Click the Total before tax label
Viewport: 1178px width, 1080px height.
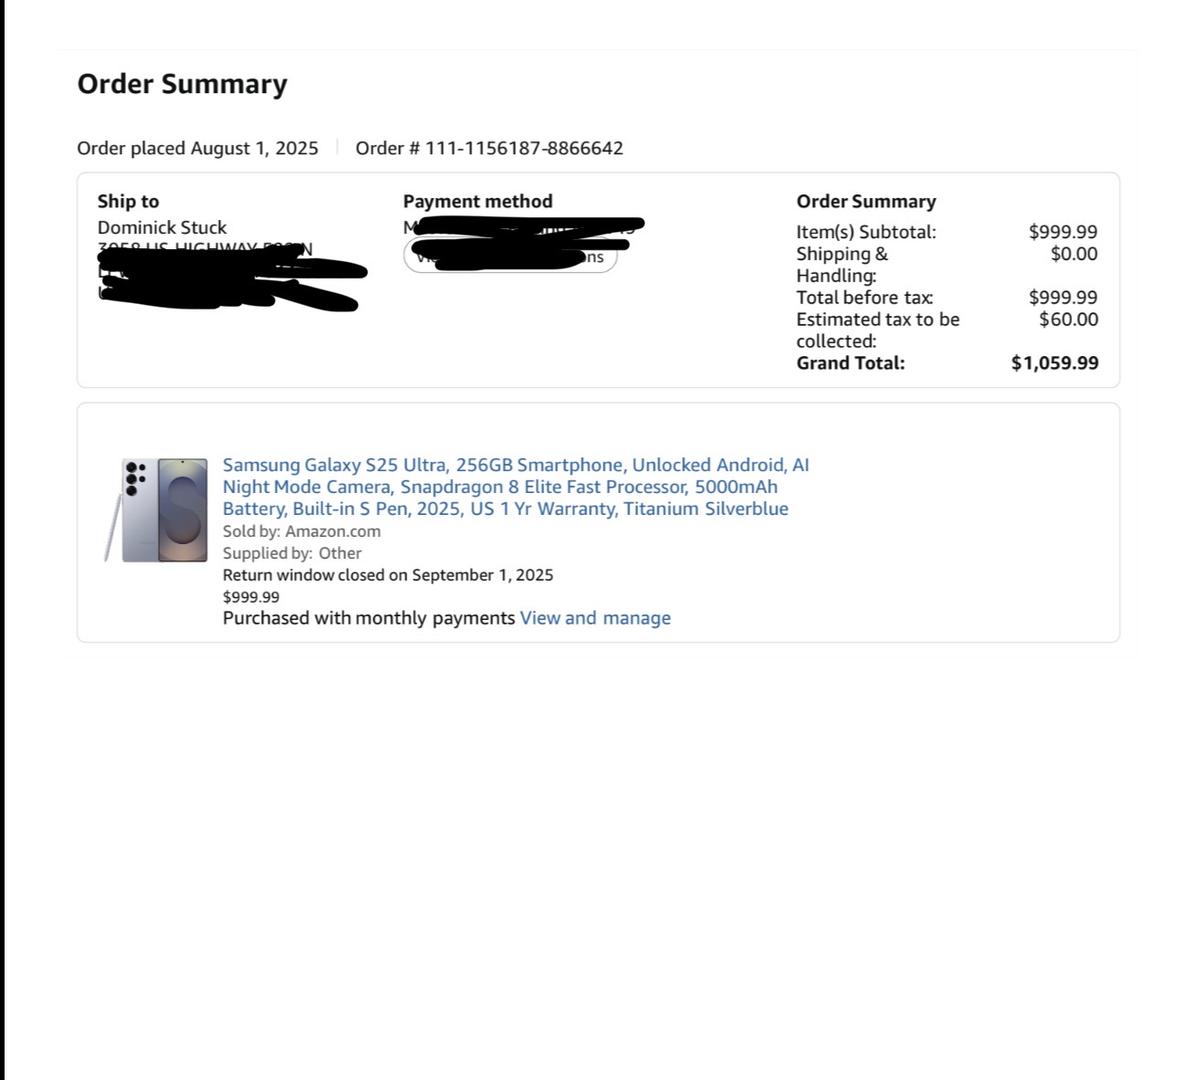(x=865, y=297)
